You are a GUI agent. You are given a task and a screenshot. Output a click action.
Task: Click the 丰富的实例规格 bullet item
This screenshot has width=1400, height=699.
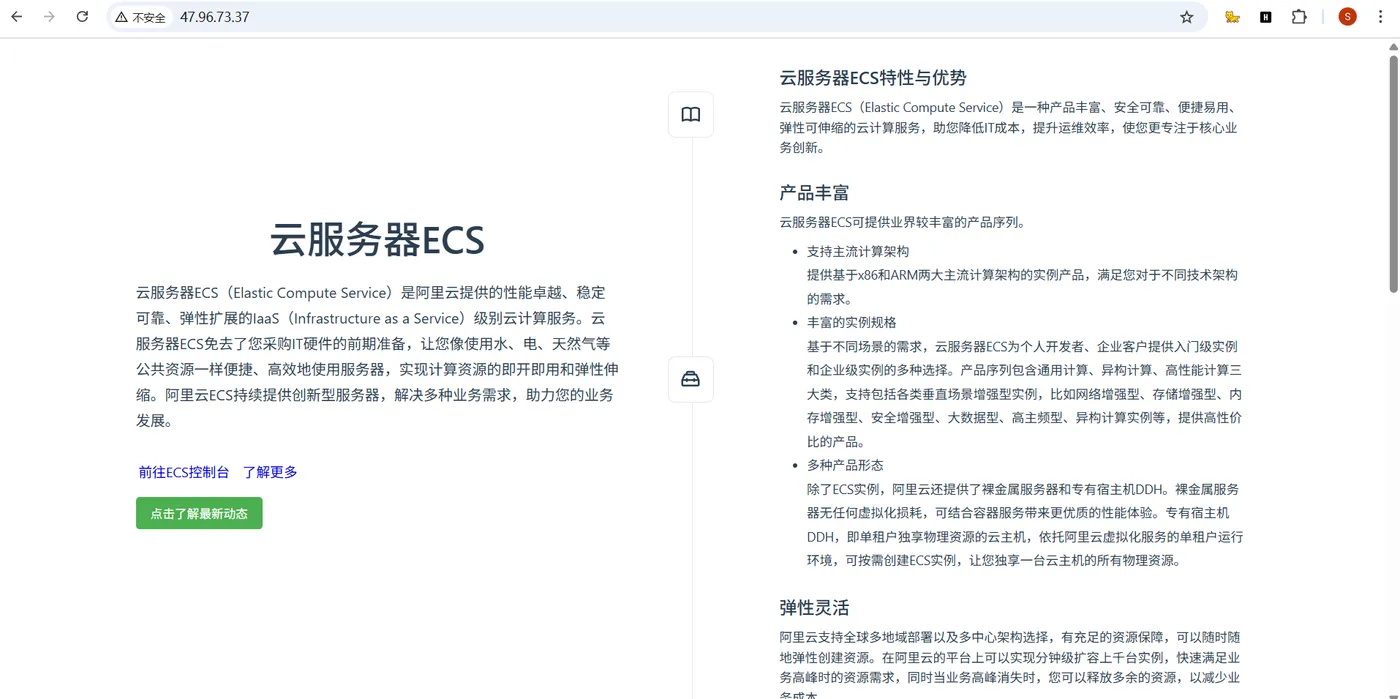click(852, 322)
